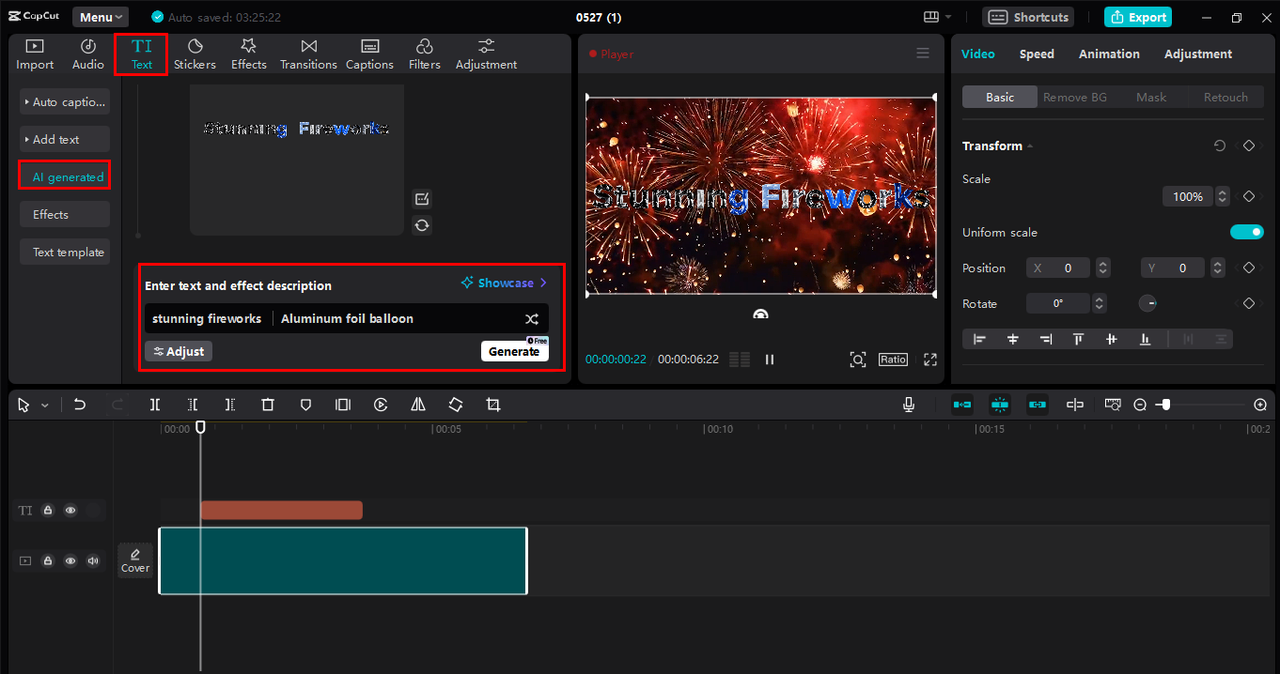Hide the text track with eye icon
1280x674 pixels.
(71, 510)
